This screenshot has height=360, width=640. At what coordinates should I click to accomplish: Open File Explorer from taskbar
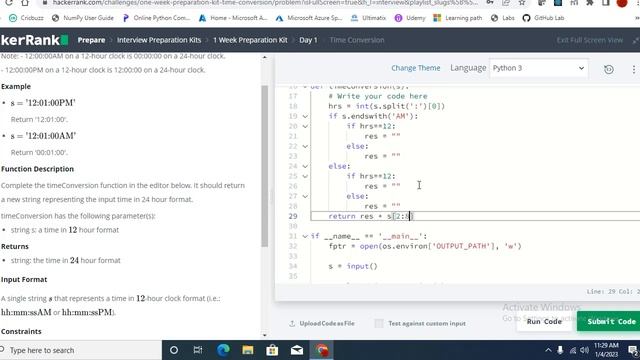[x=248, y=350]
